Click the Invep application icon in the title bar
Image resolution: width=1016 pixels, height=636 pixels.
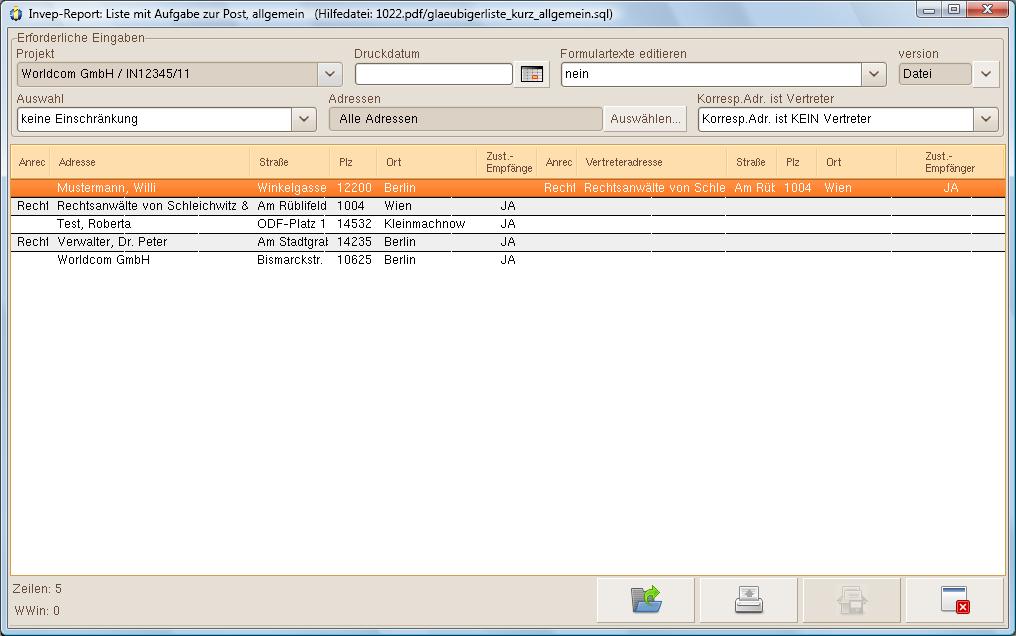tap(16, 14)
